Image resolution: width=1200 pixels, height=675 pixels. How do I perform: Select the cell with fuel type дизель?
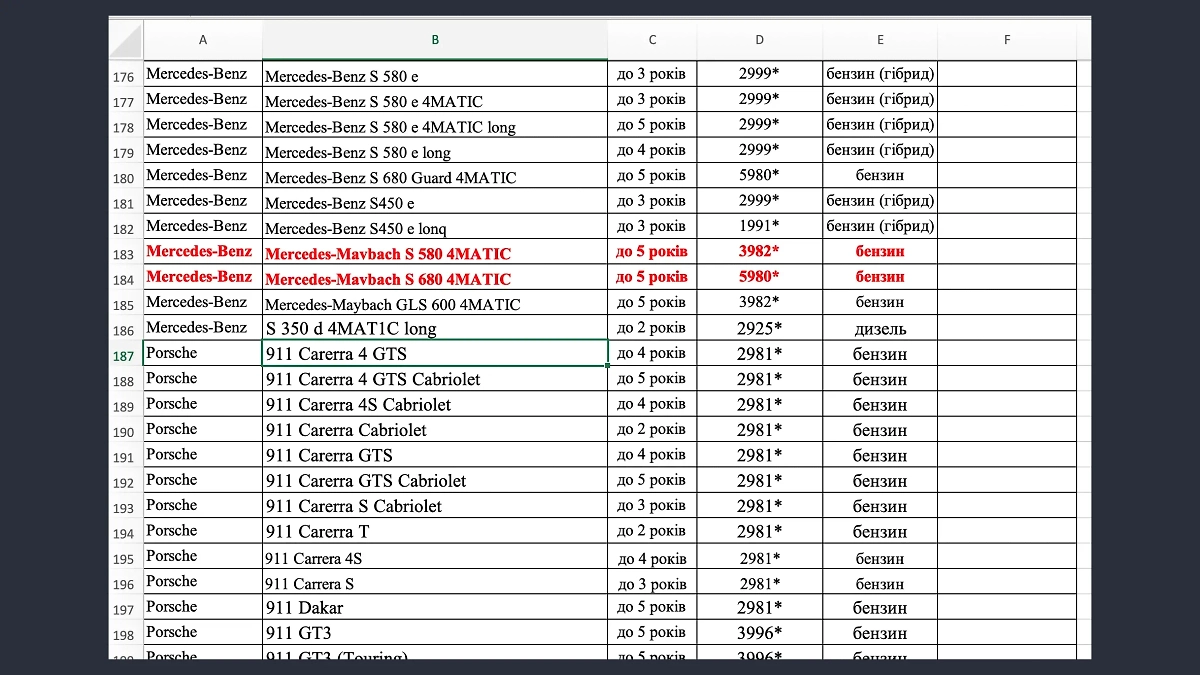(x=880, y=329)
